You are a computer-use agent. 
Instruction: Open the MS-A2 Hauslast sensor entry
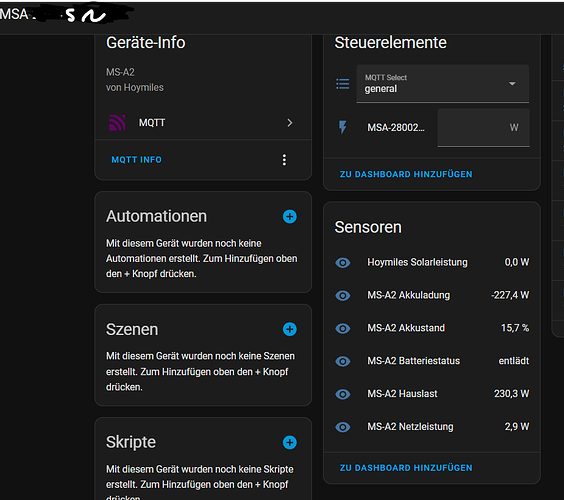pos(432,394)
